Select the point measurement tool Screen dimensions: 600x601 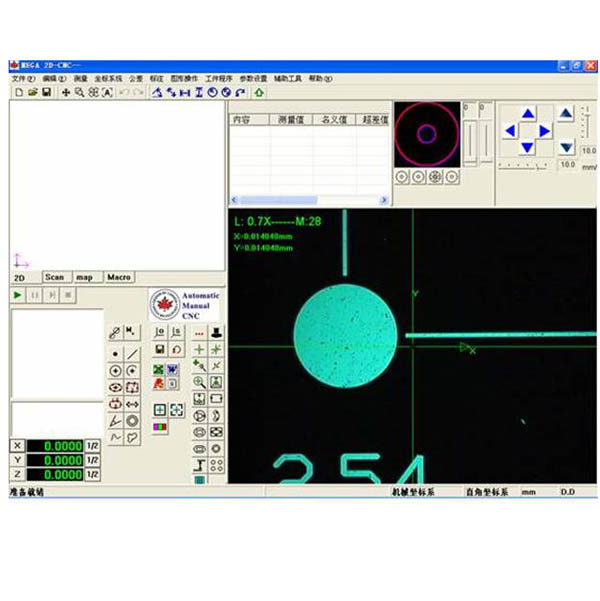(115, 353)
